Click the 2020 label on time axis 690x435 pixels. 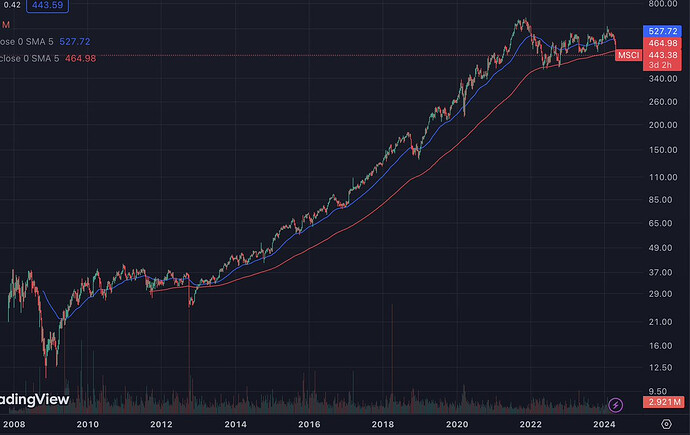point(457,425)
